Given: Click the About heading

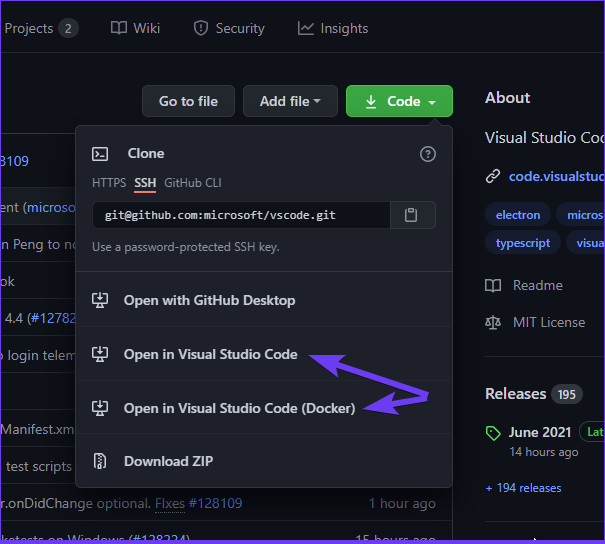Looking at the screenshot, I should click(x=507, y=98).
